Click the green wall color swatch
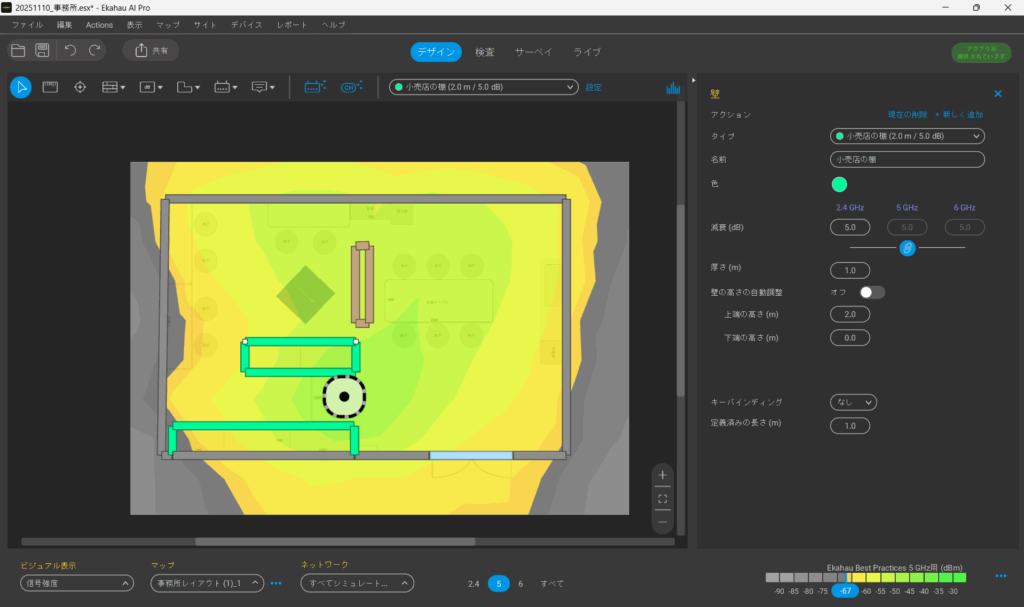The height and width of the screenshot is (607, 1024). tap(839, 184)
